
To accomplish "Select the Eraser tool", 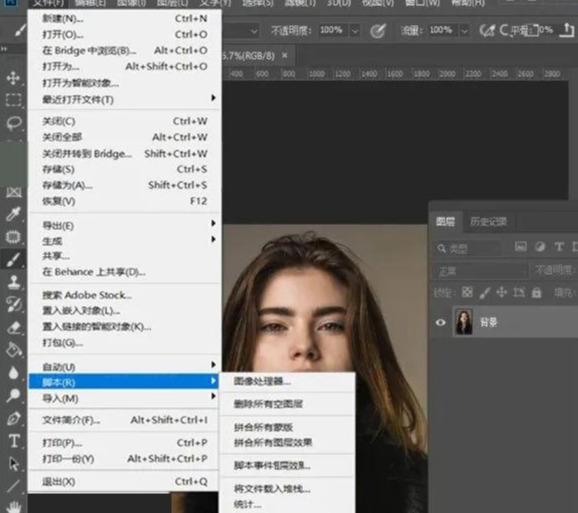I will point(14,327).
